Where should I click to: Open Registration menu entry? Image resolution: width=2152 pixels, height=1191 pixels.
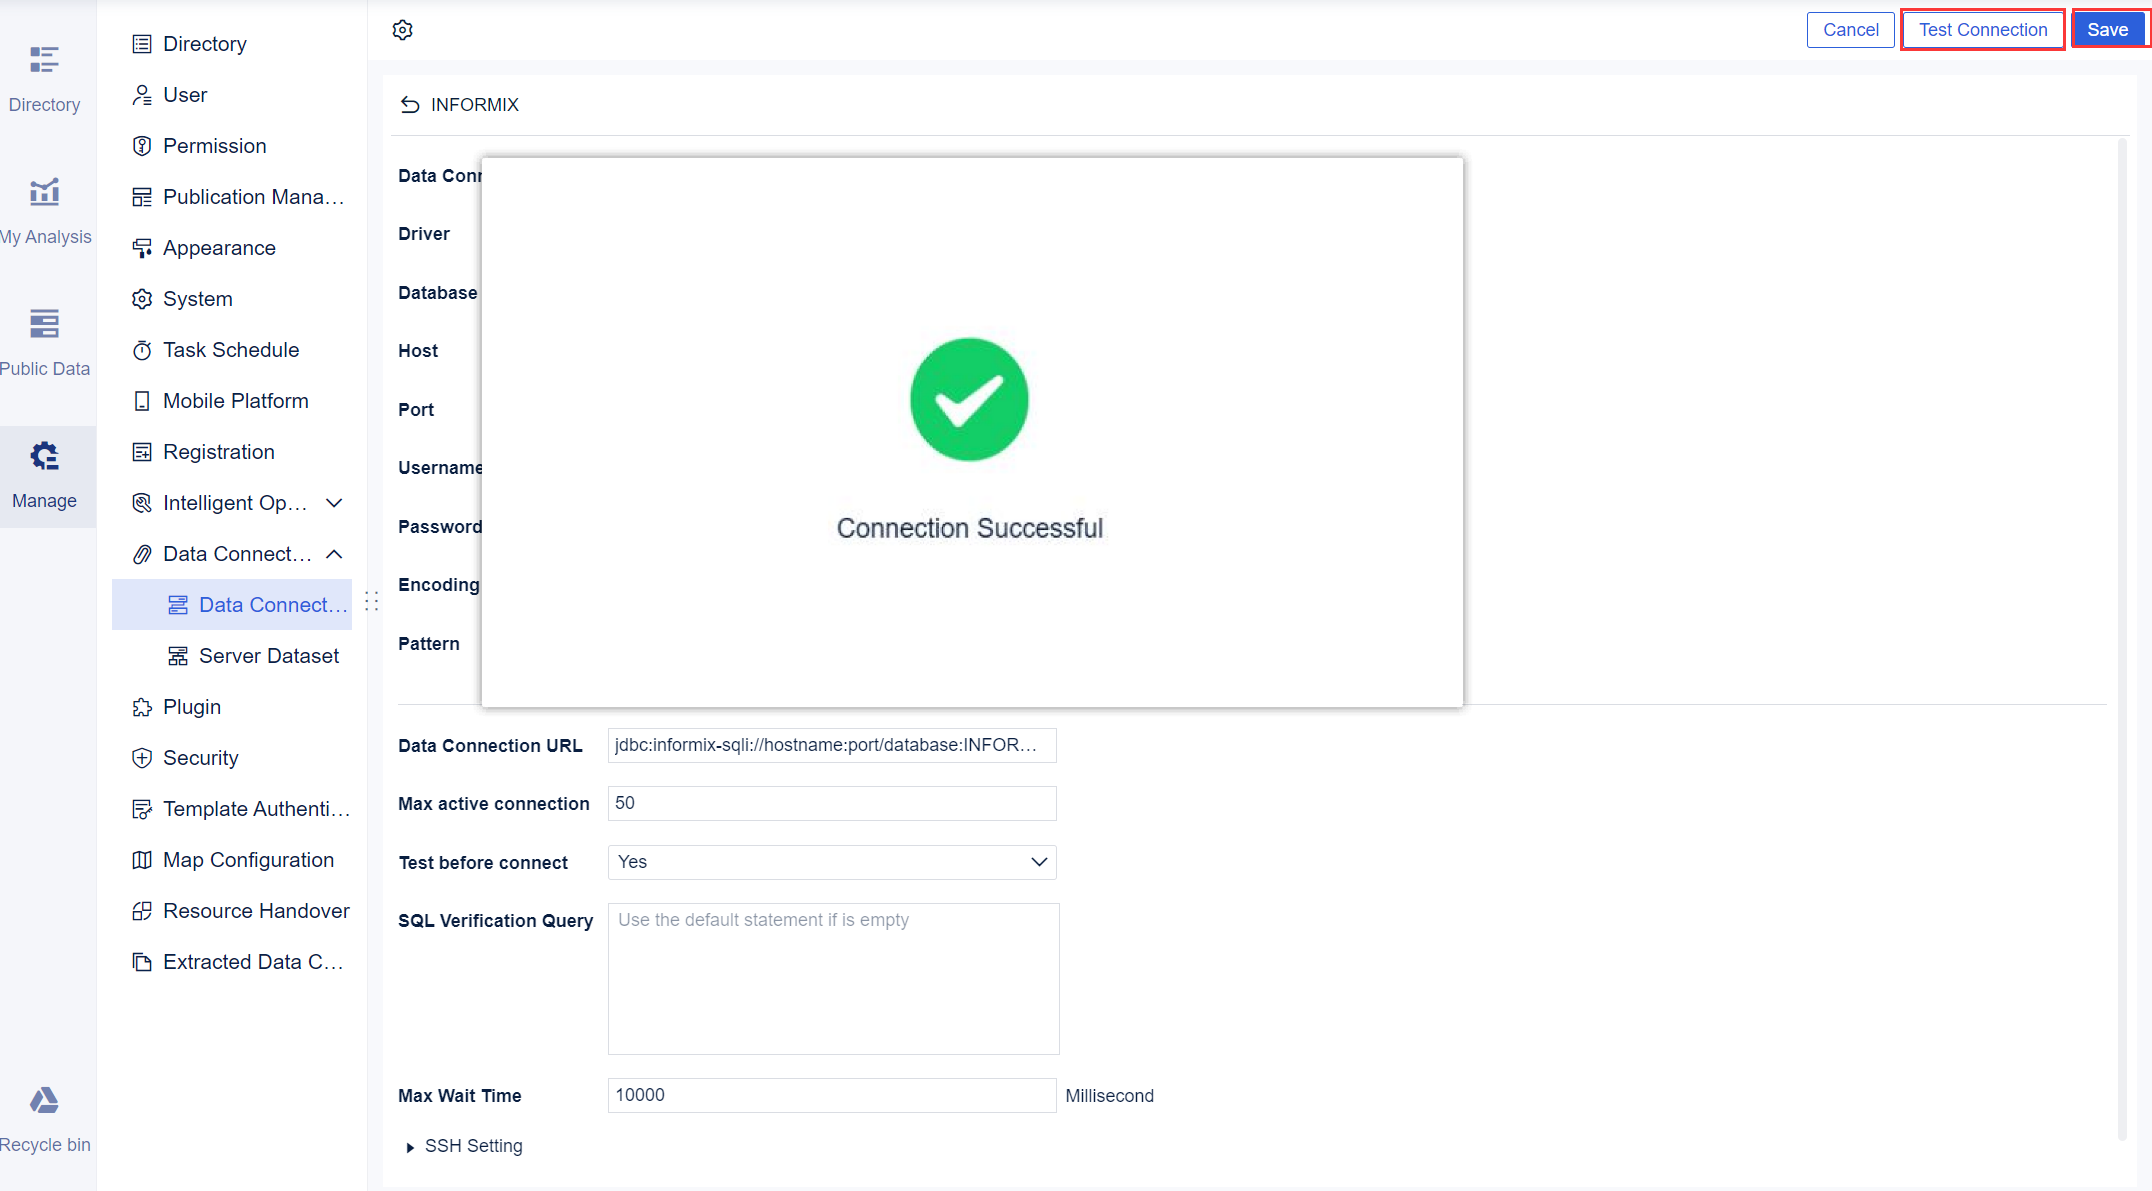232,452
